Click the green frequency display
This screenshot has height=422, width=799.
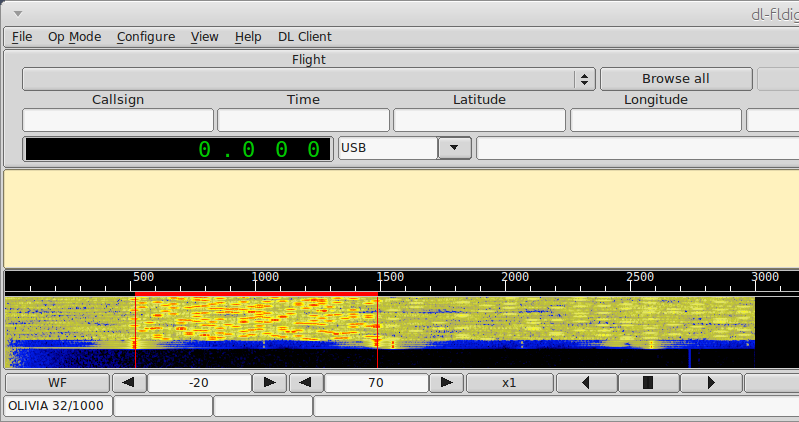click(x=178, y=149)
